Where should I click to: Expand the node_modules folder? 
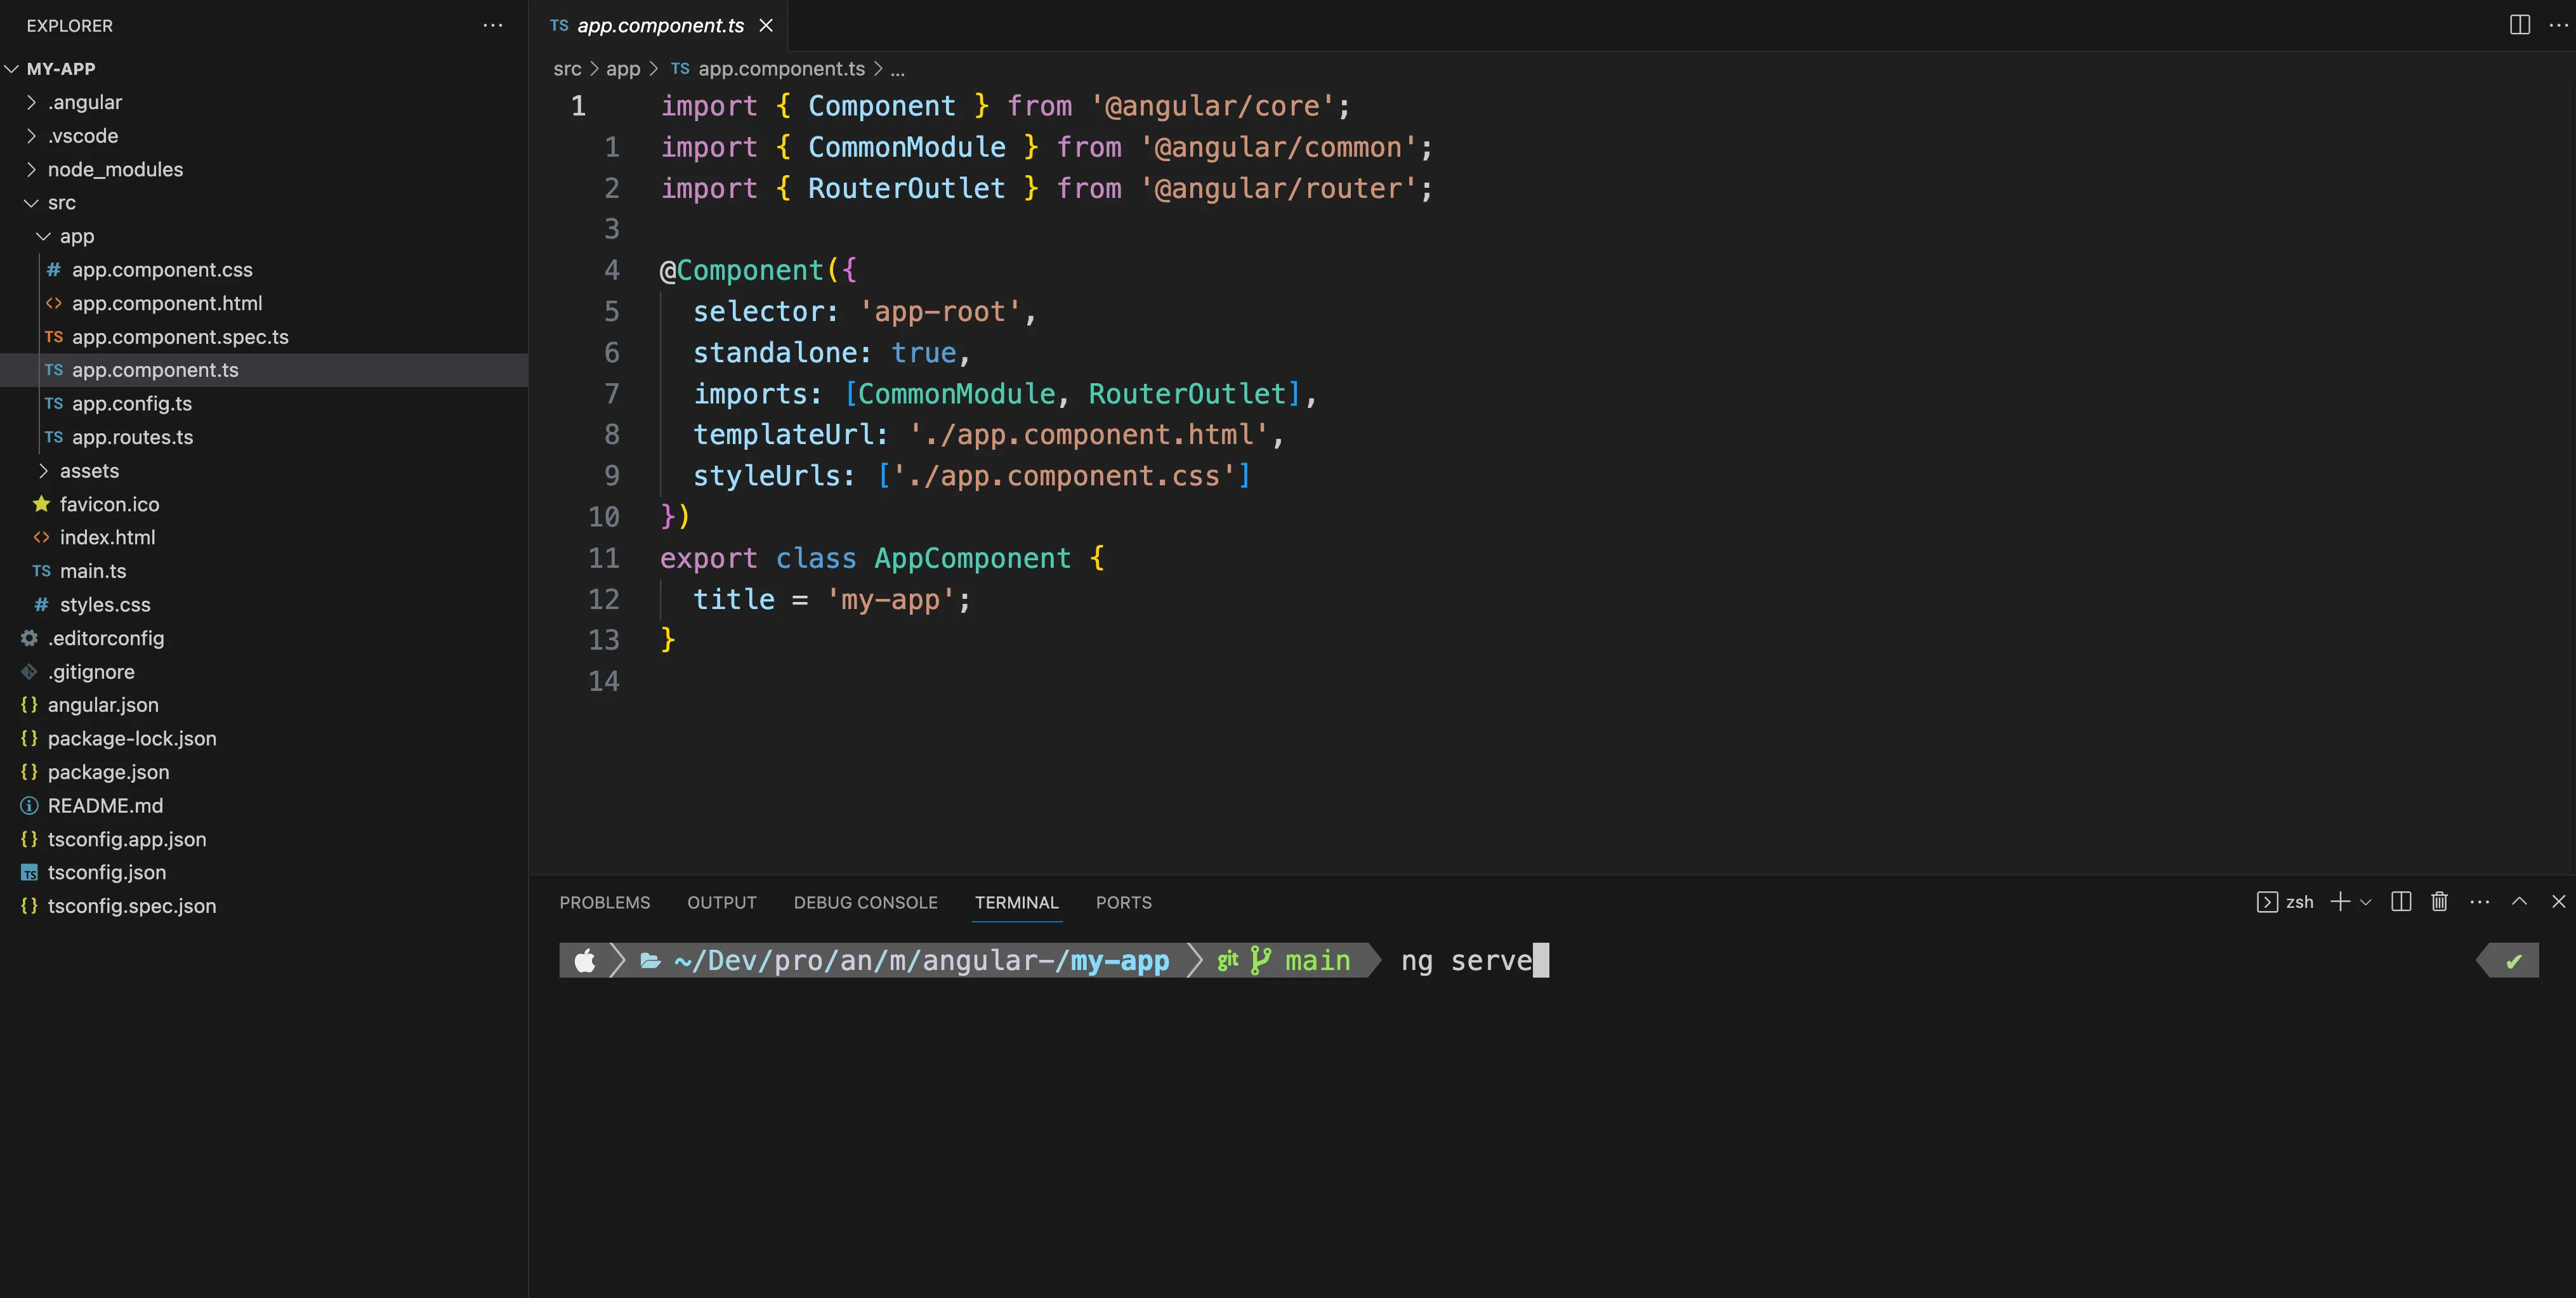tap(31, 169)
